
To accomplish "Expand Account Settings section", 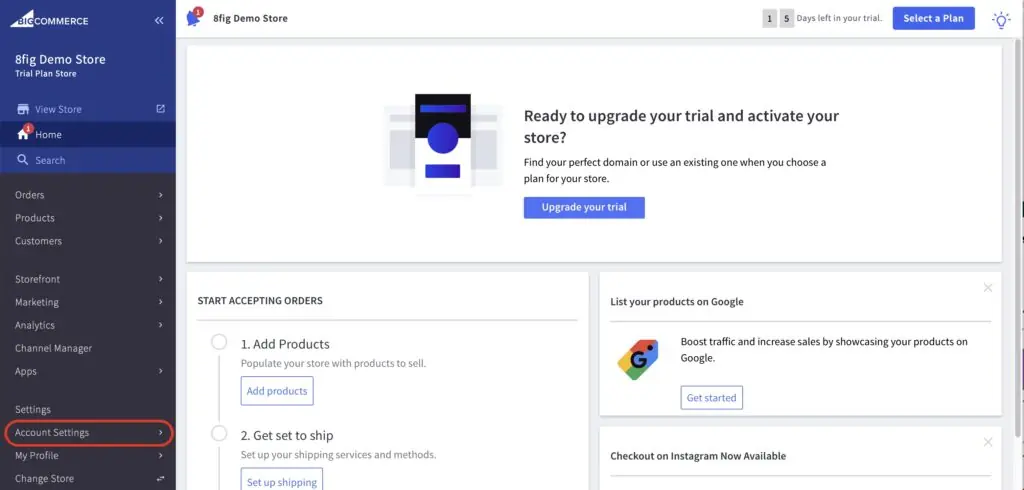I will pos(88,433).
